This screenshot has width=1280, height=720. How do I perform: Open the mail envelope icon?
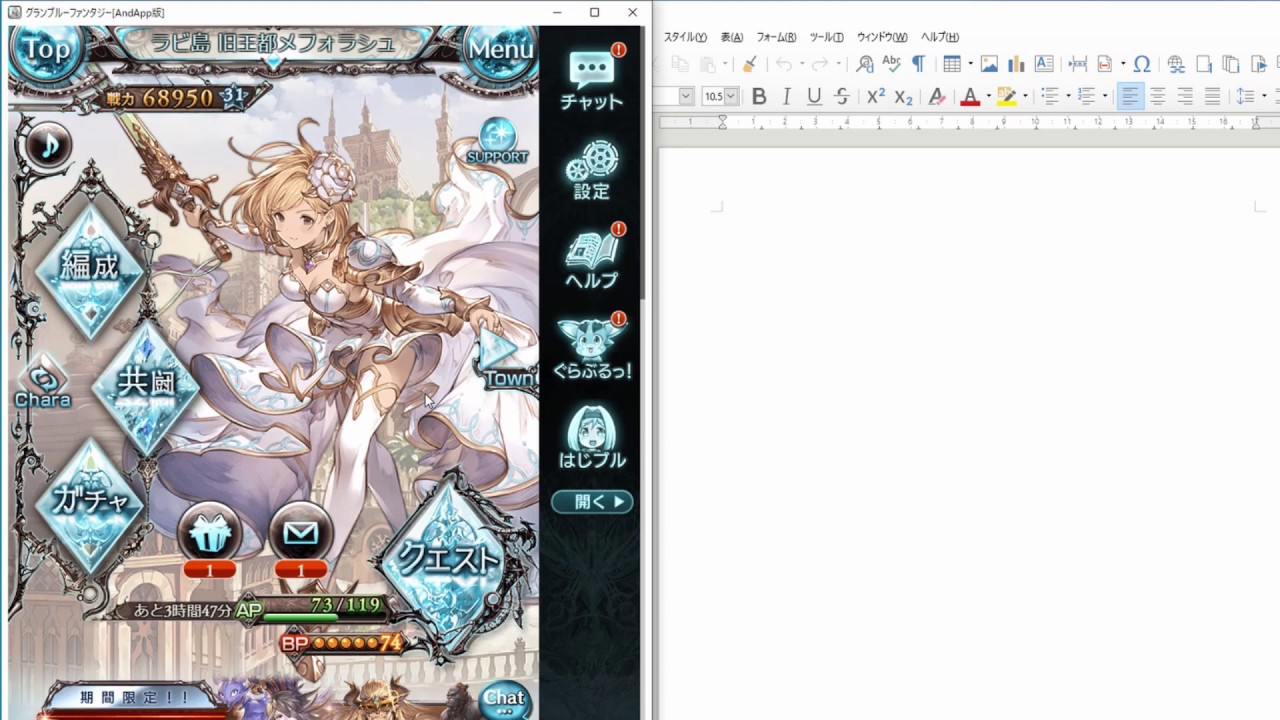(x=301, y=533)
